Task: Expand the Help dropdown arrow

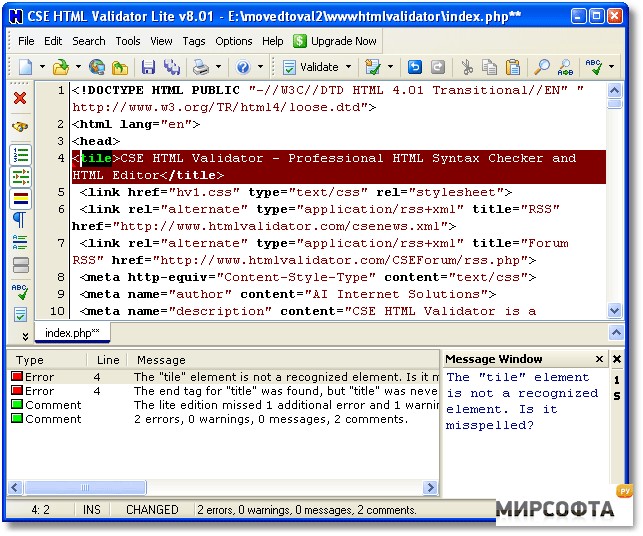Action: (260, 66)
